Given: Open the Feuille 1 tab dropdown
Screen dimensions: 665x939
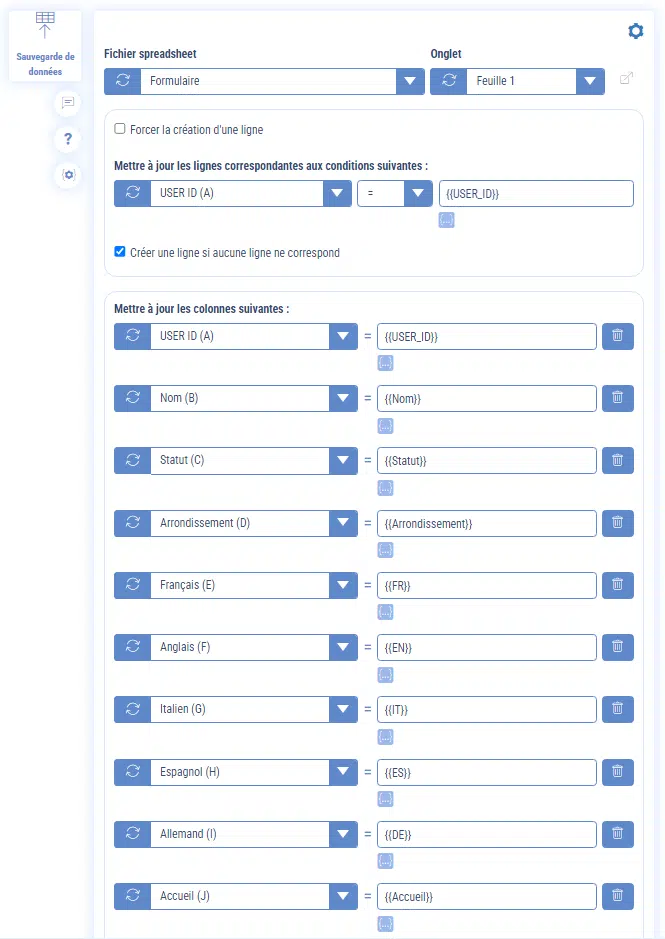Looking at the screenshot, I should coord(590,81).
